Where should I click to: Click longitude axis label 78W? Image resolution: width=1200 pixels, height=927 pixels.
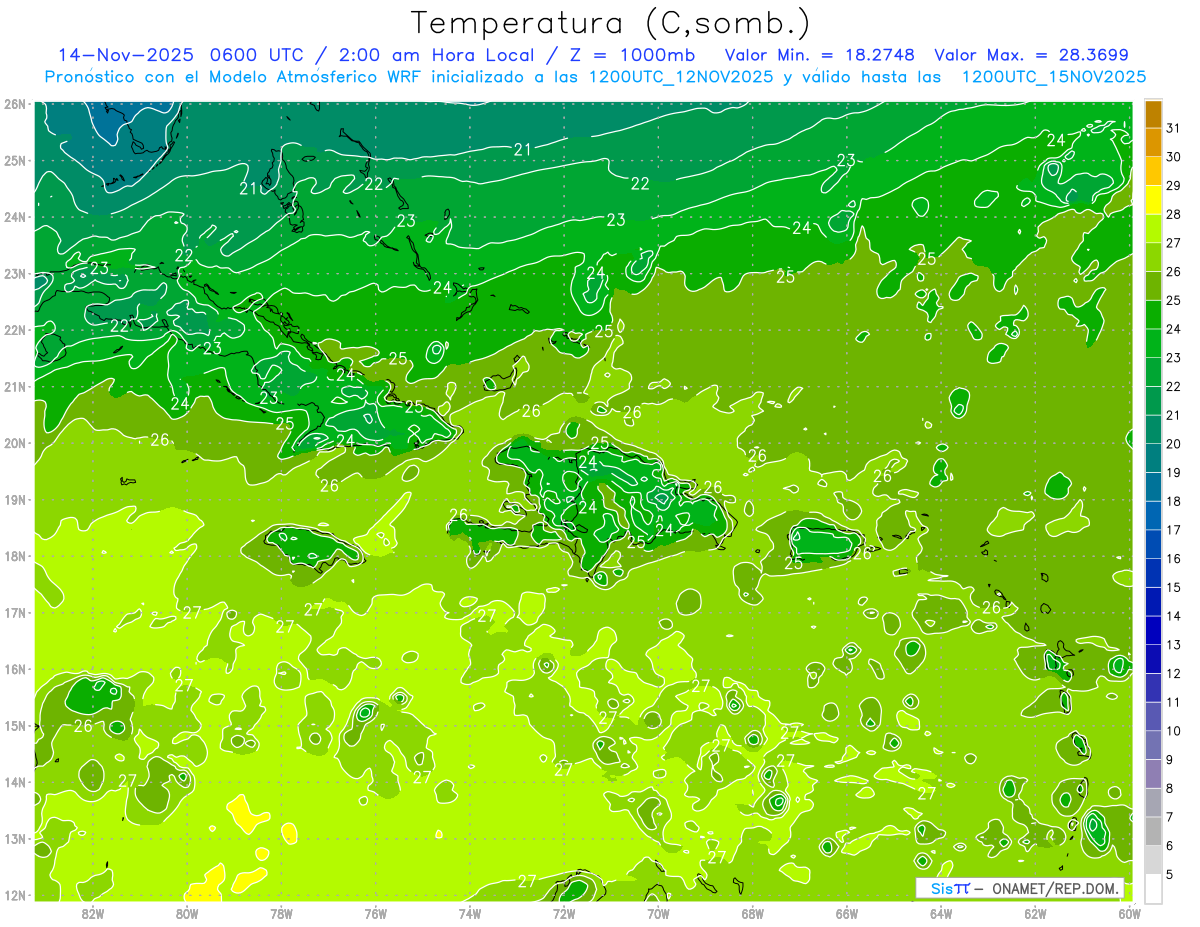click(281, 914)
